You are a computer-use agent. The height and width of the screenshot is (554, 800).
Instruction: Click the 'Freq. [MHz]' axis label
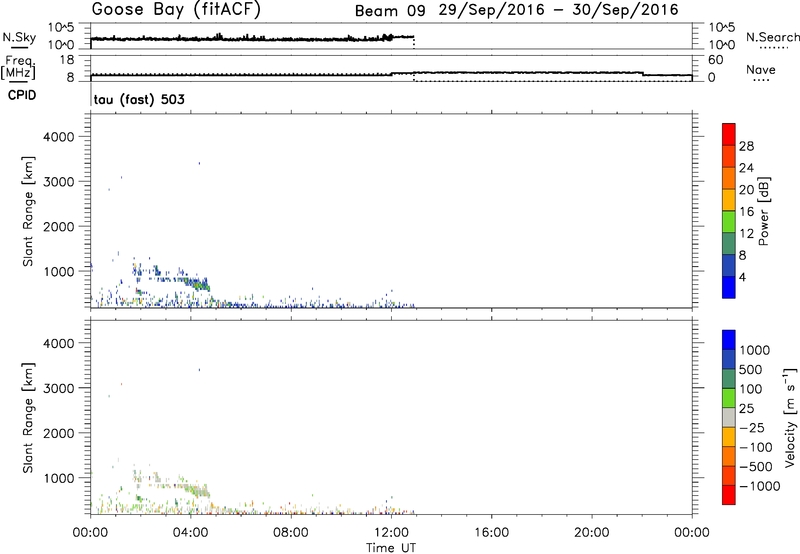pyautogui.click(x=18, y=67)
